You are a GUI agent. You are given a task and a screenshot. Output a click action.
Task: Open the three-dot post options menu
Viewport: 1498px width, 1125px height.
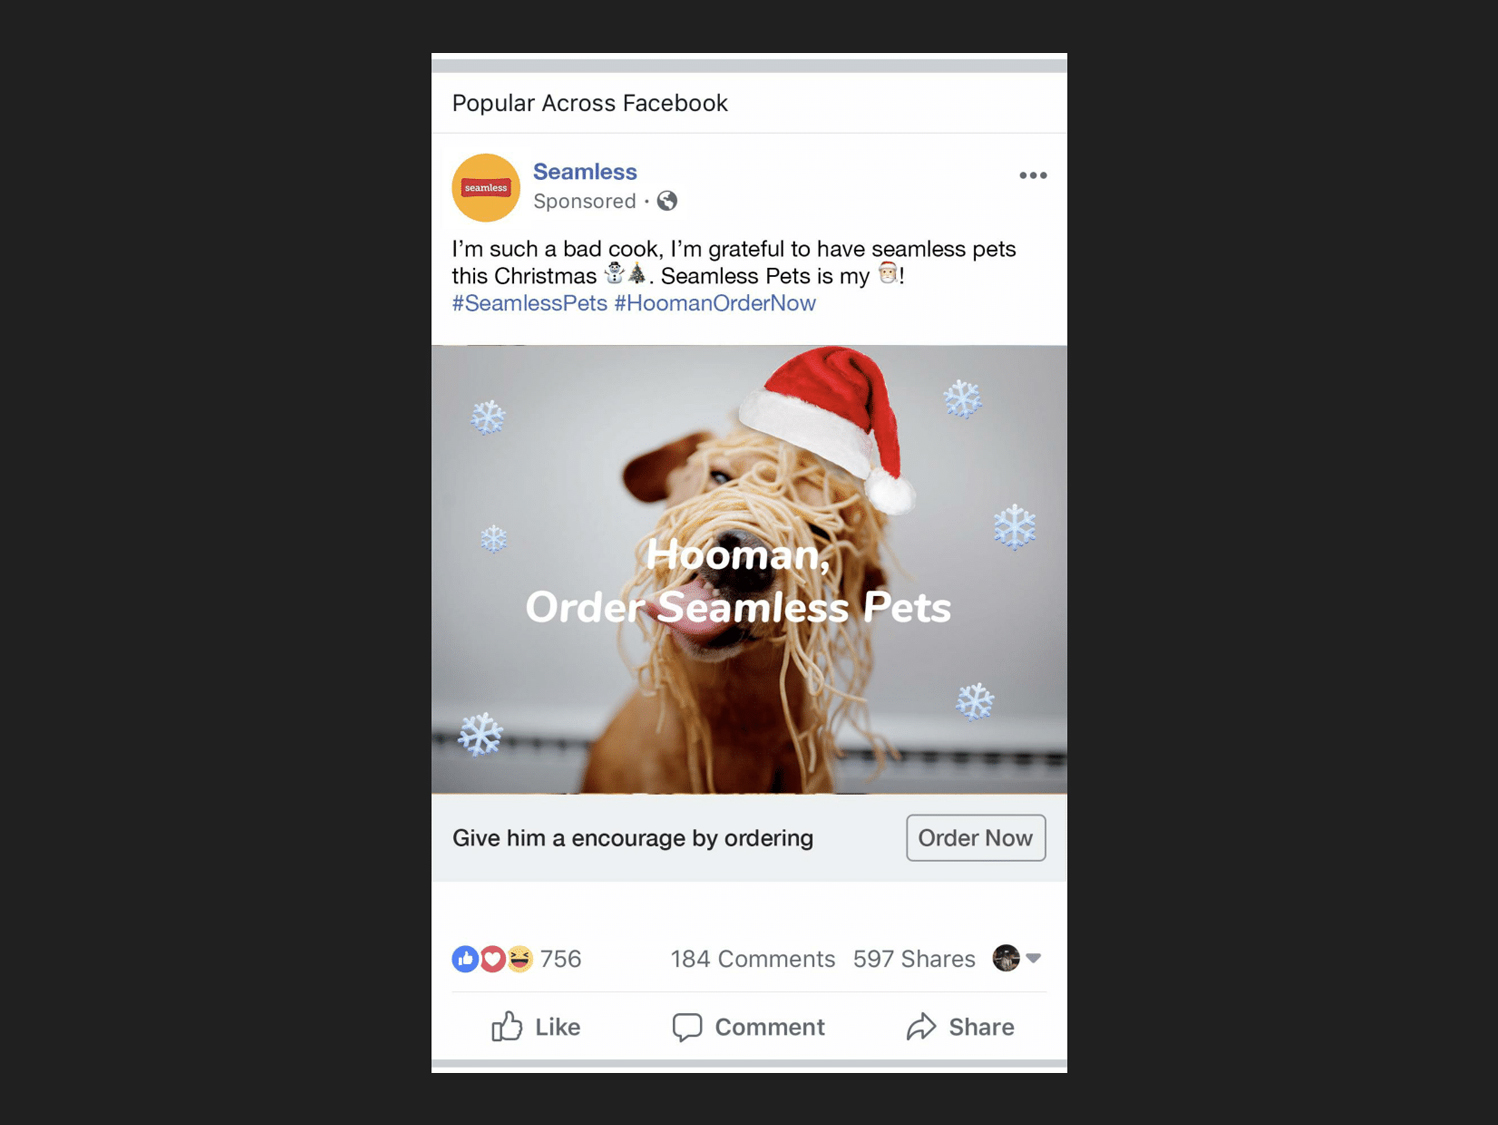click(1032, 175)
